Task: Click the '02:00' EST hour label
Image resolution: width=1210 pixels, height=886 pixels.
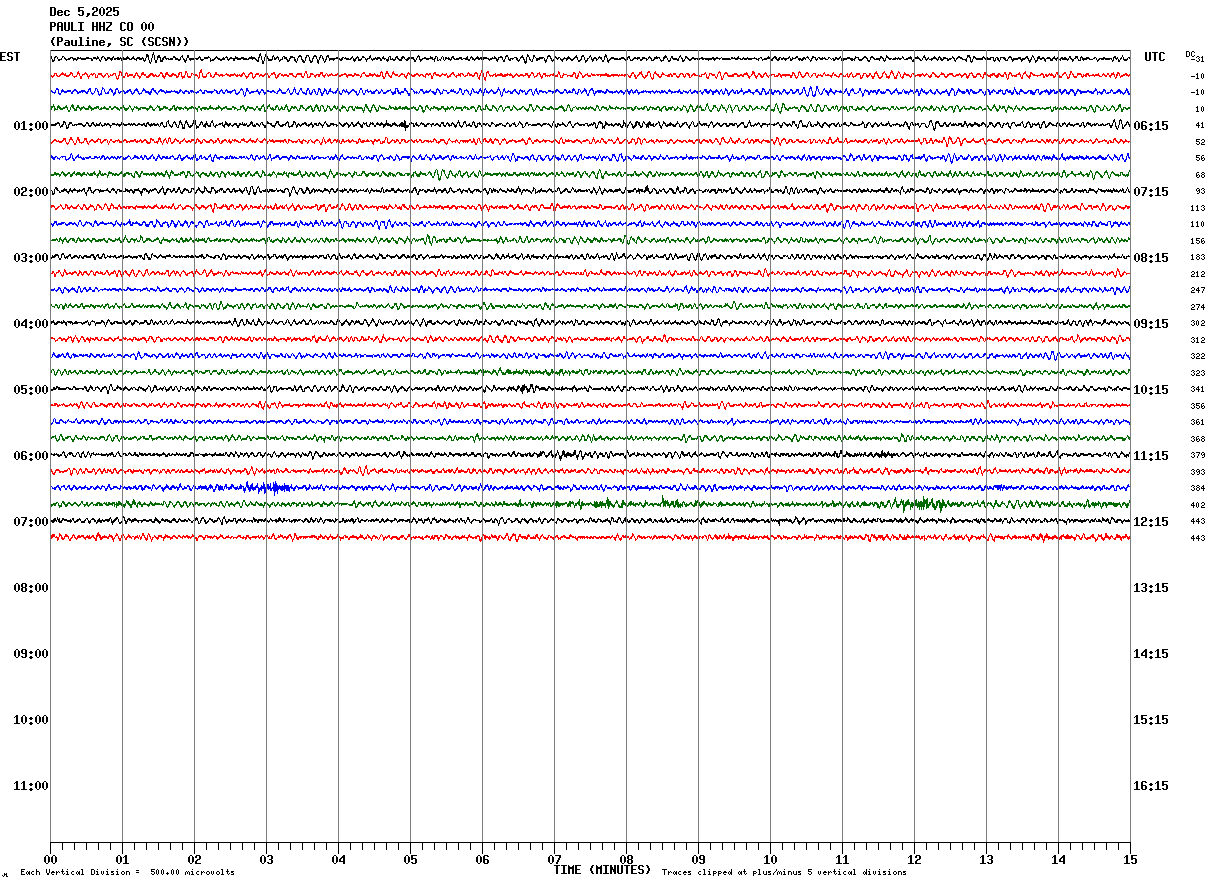Action: [31, 192]
